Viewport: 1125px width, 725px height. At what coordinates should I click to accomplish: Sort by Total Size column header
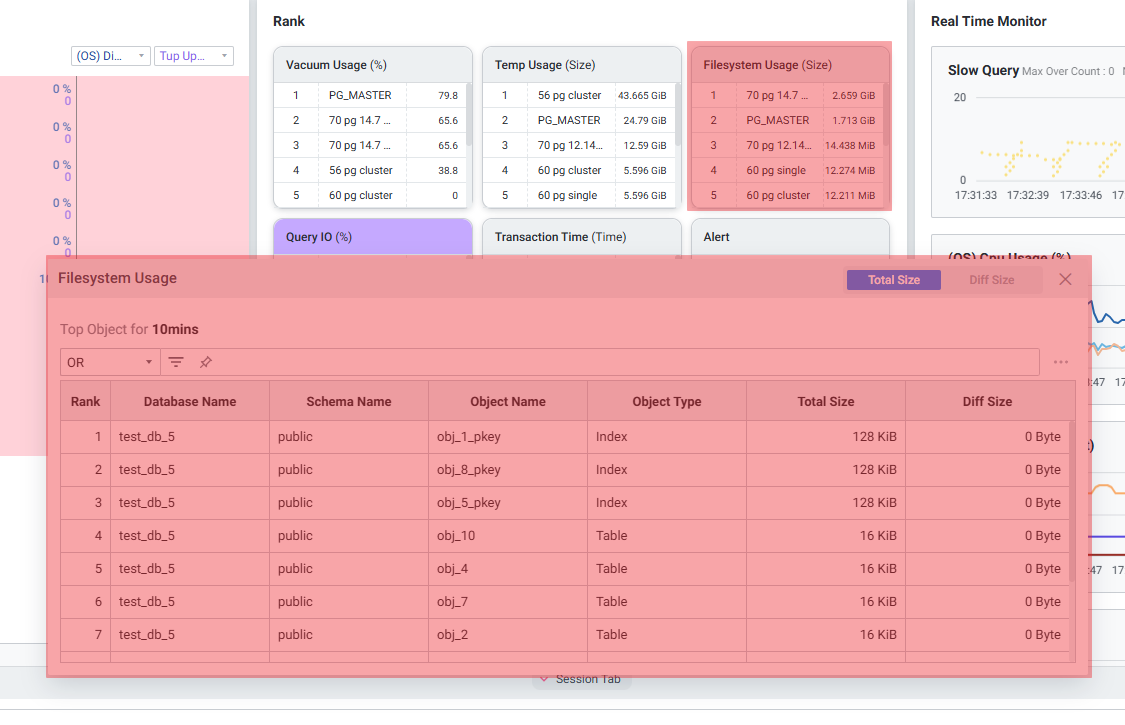pyautogui.click(x=825, y=401)
